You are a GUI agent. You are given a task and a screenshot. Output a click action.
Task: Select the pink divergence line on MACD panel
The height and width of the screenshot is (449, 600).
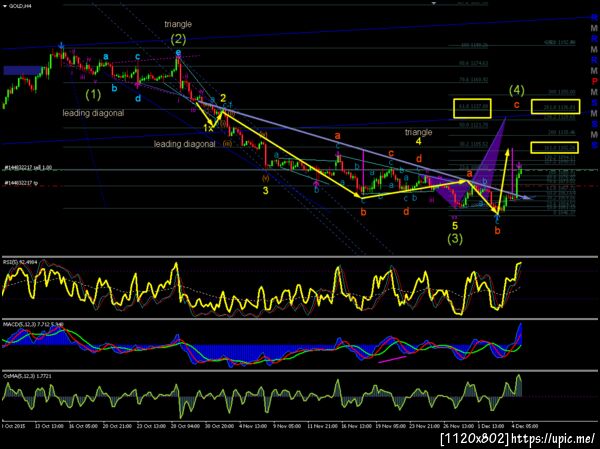click(392, 359)
